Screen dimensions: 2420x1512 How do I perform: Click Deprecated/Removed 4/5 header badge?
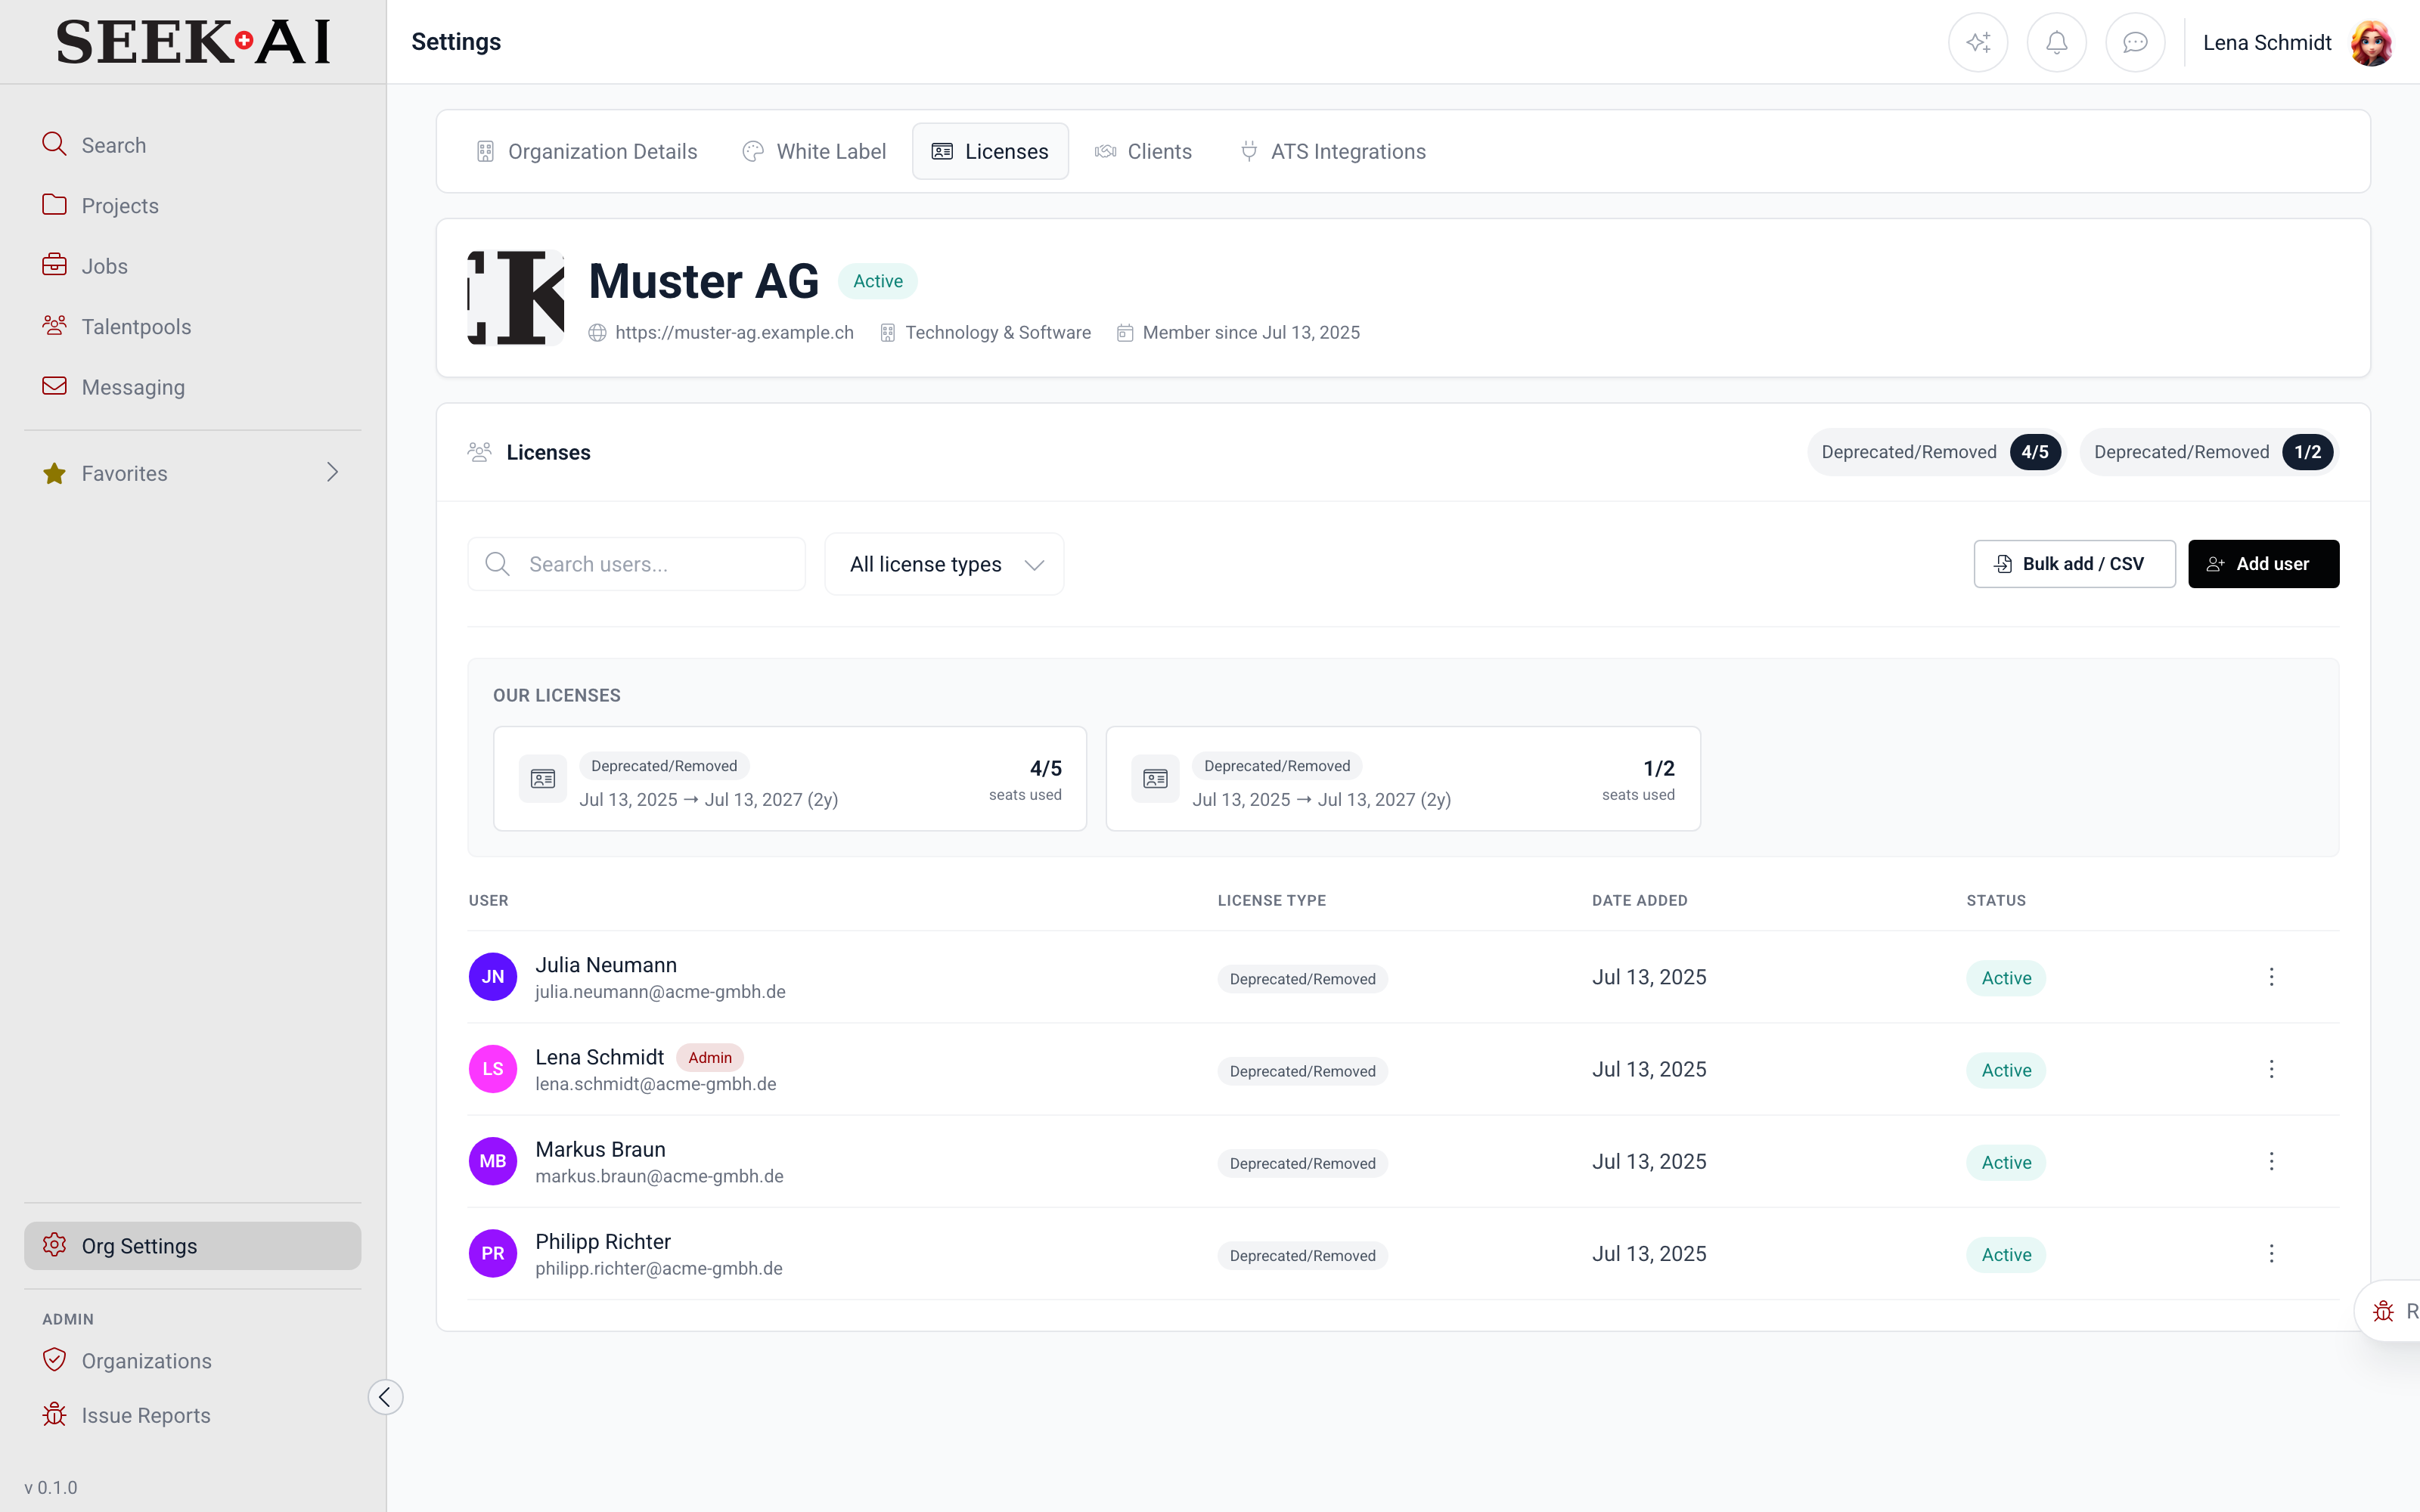1935,452
